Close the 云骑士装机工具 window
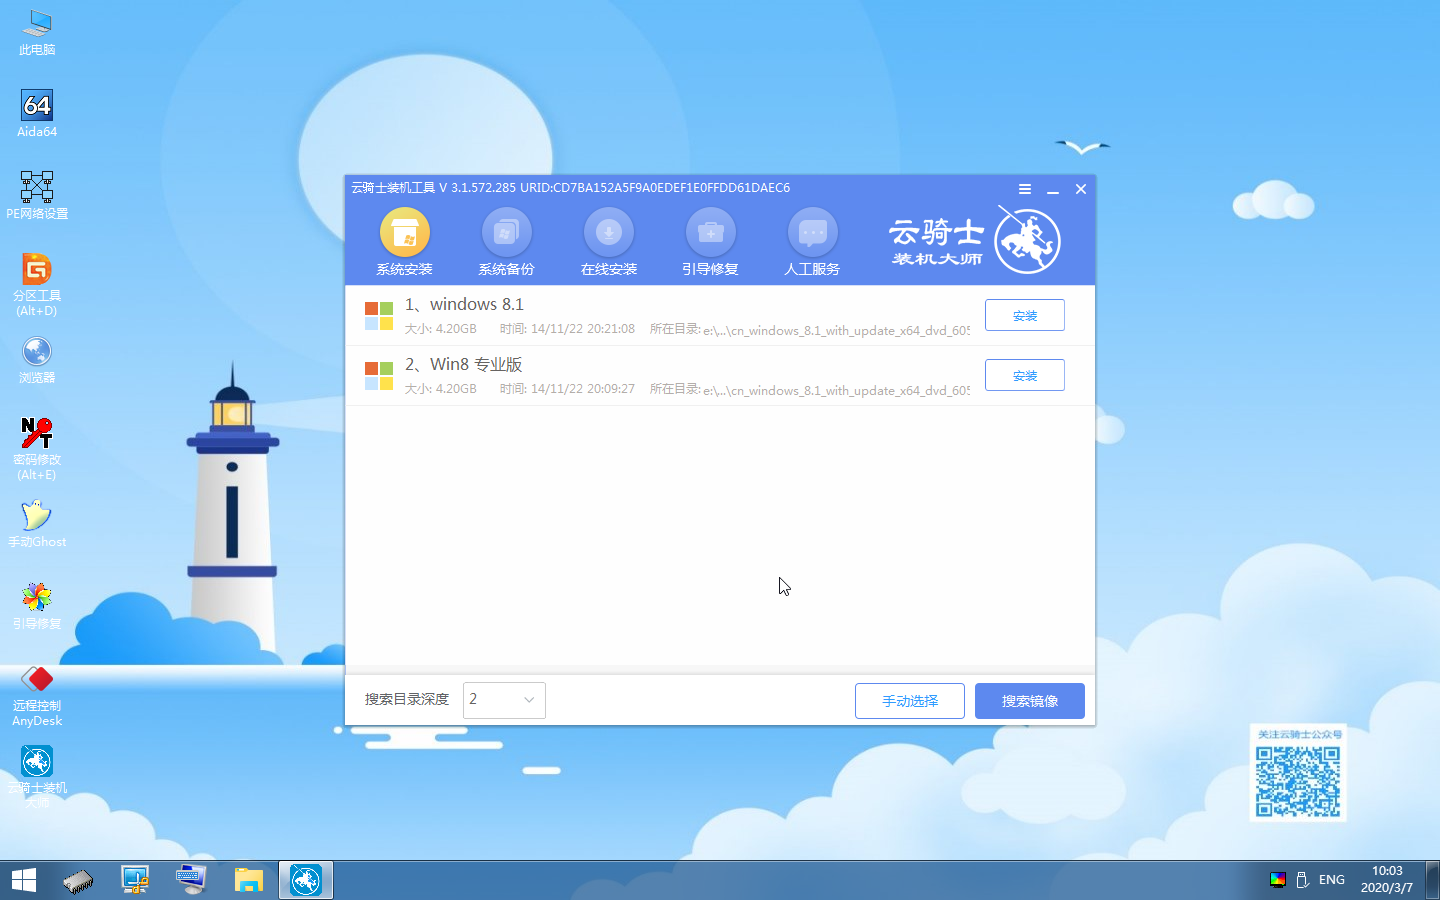This screenshot has height=900, width=1440. (x=1081, y=189)
